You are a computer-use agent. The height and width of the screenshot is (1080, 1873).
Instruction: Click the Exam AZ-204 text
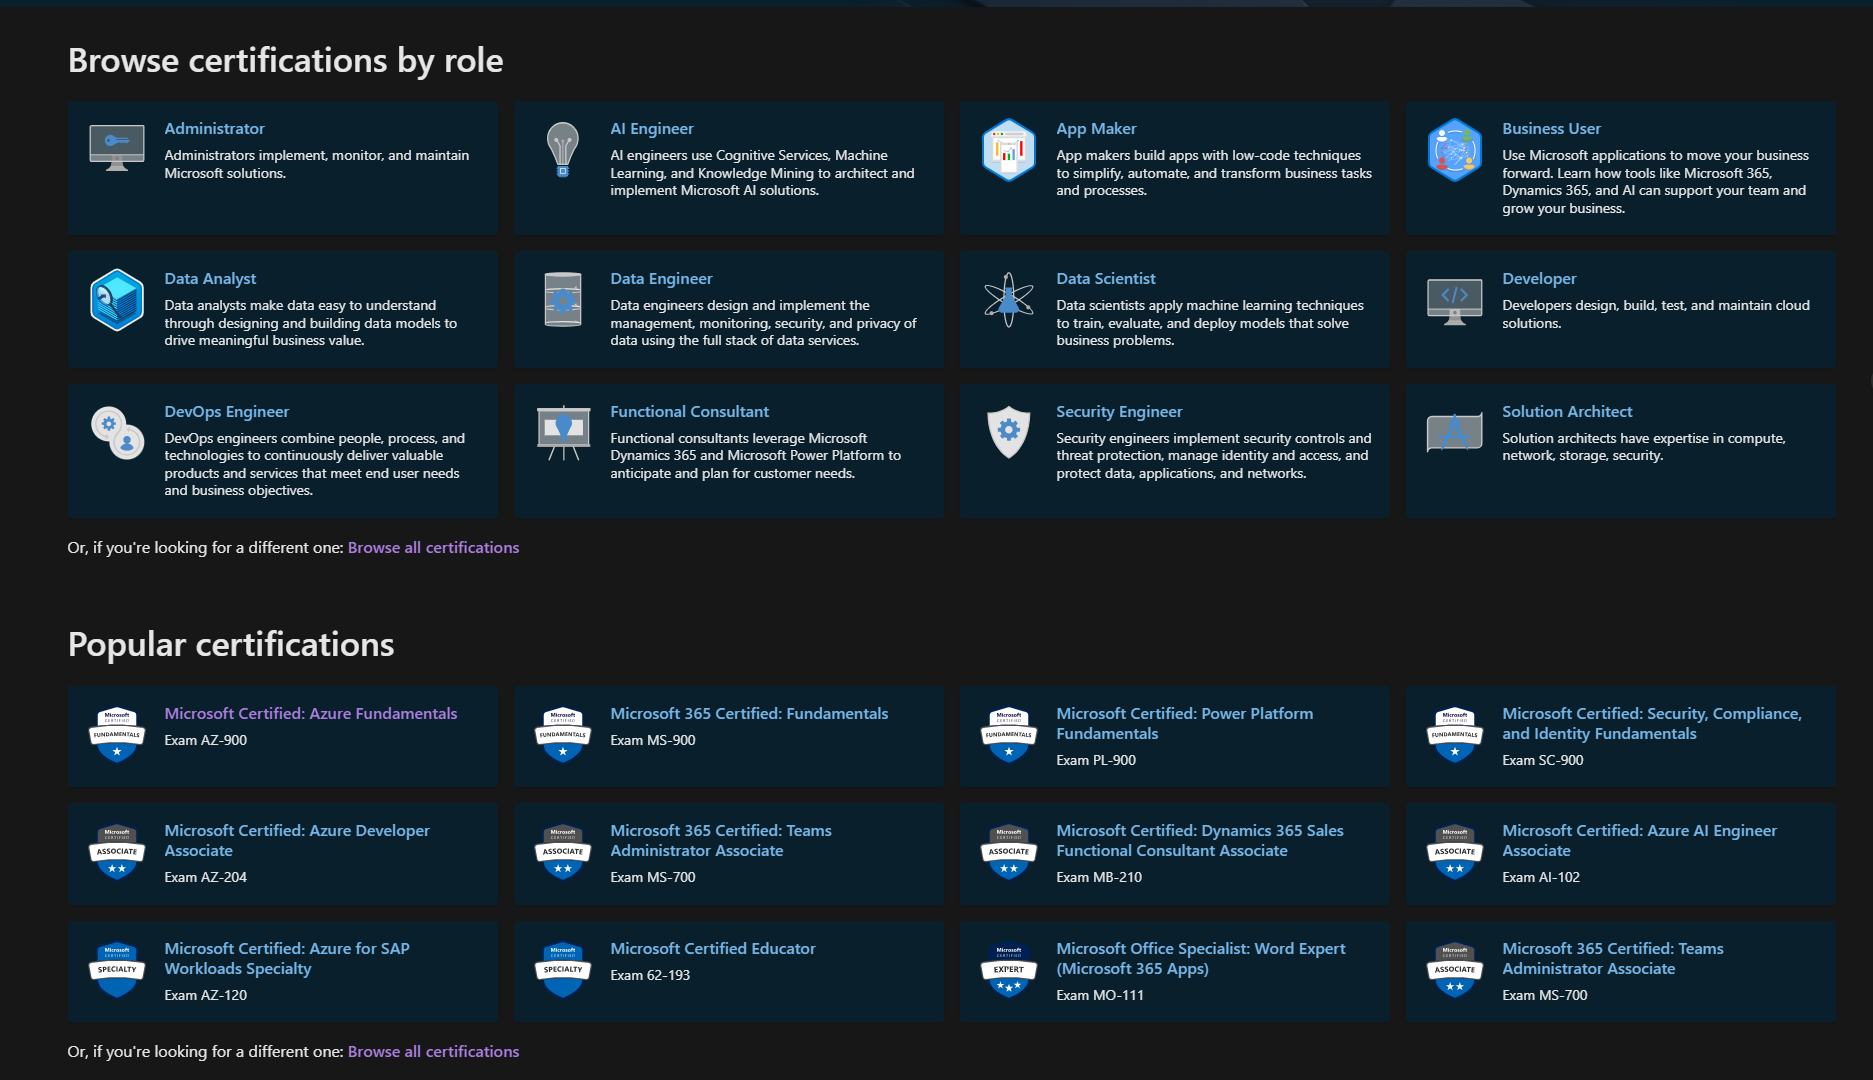pyautogui.click(x=205, y=878)
